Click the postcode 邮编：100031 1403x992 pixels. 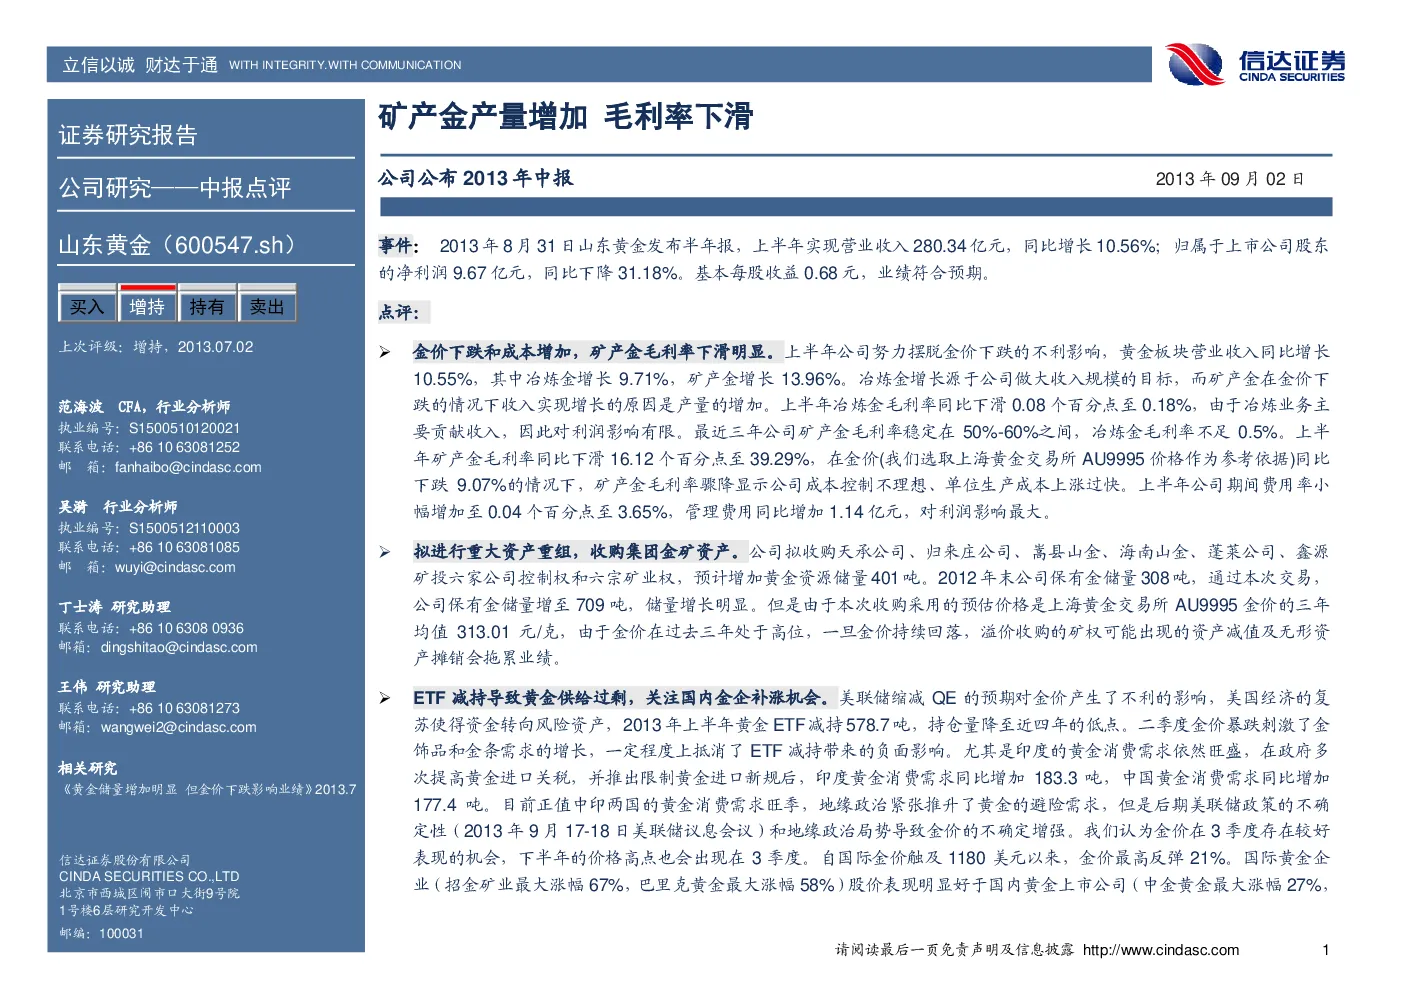tap(101, 933)
